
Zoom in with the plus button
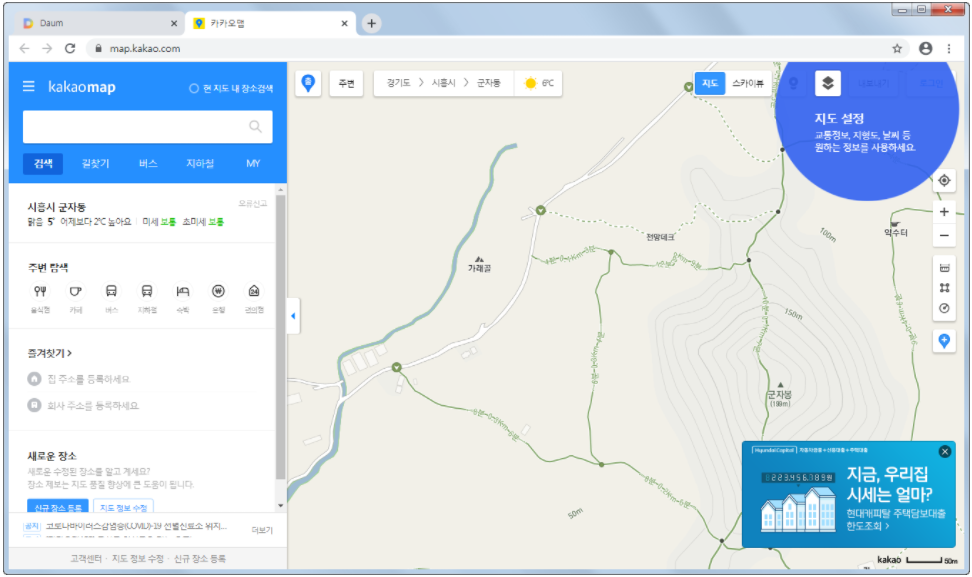pyautogui.click(x=943, y=212)
